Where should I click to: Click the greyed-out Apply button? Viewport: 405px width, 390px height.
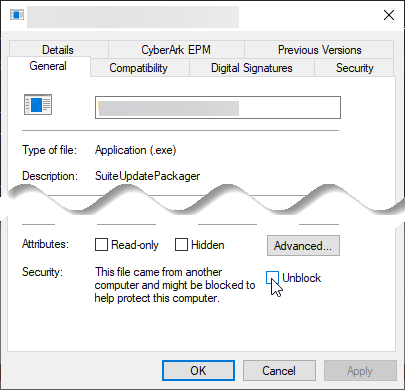360,370
